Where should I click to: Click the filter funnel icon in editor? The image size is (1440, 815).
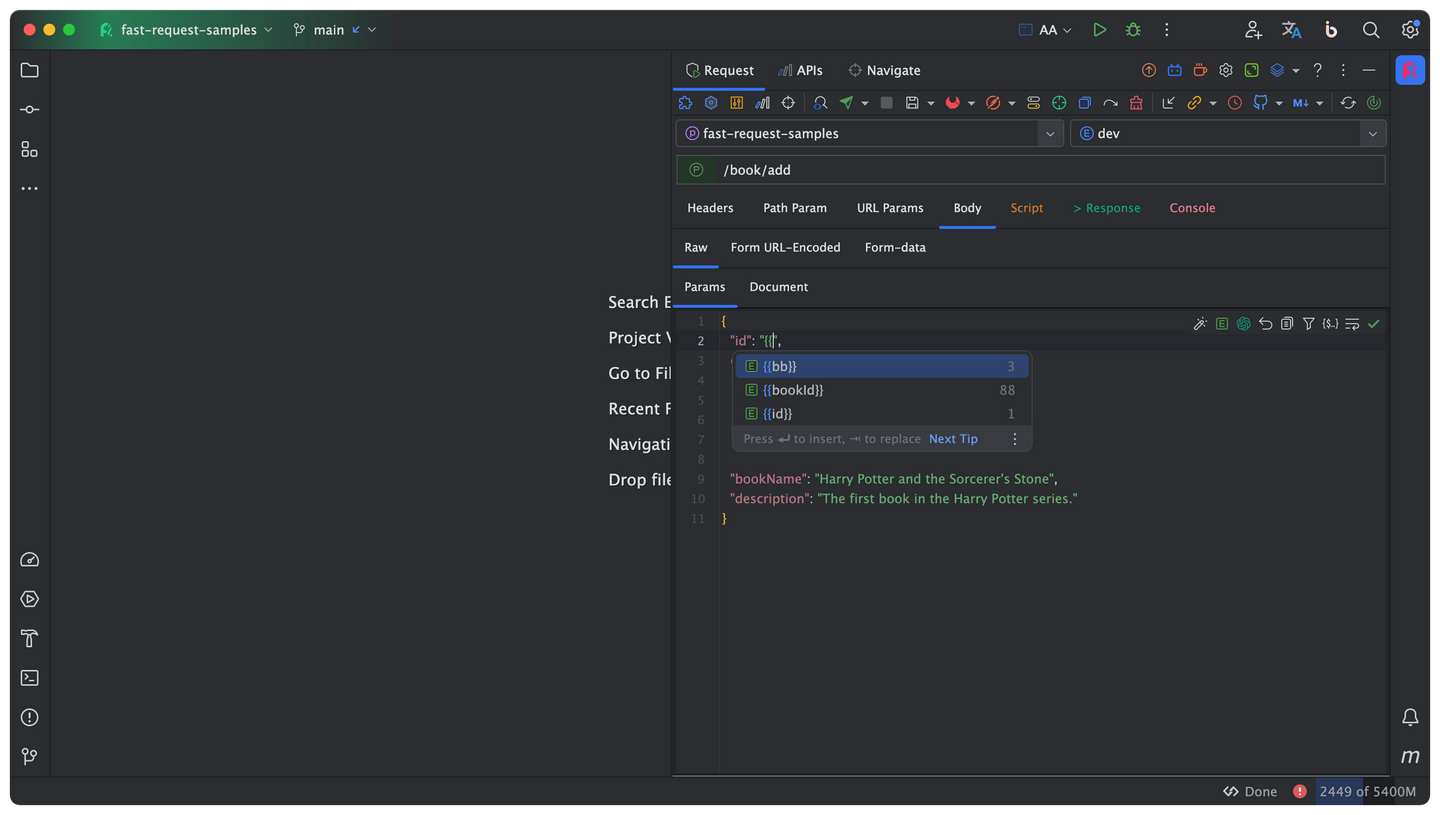tap(1308, 324)
